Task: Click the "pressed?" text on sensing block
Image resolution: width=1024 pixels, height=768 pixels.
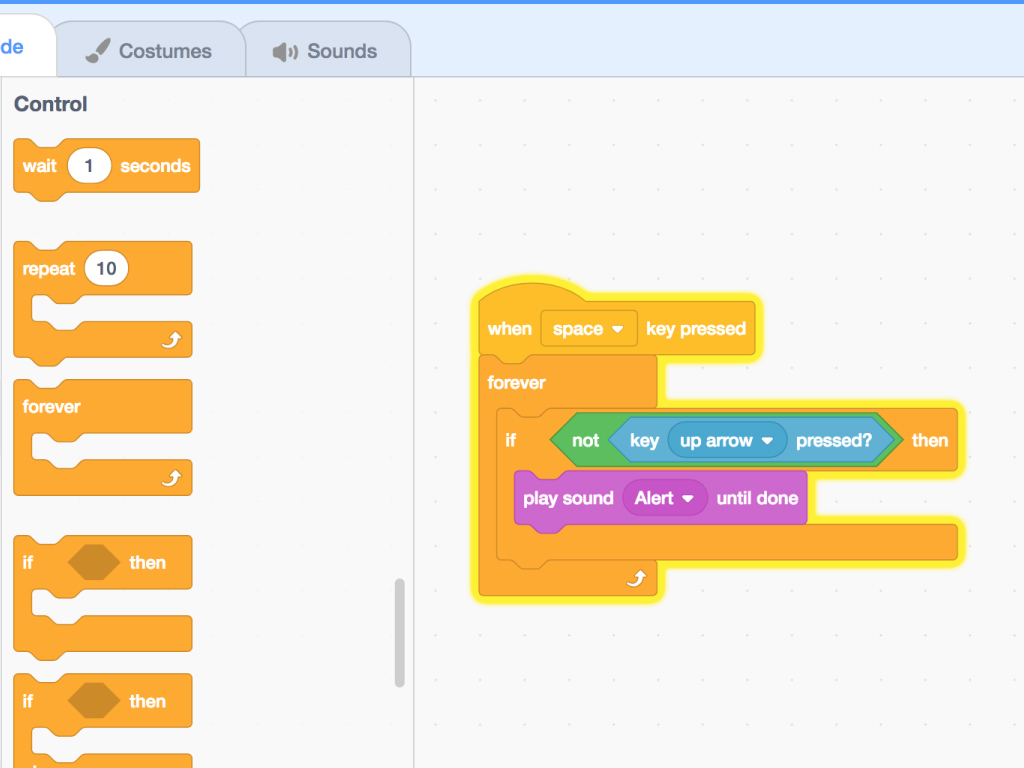Action: pos(834,441)
